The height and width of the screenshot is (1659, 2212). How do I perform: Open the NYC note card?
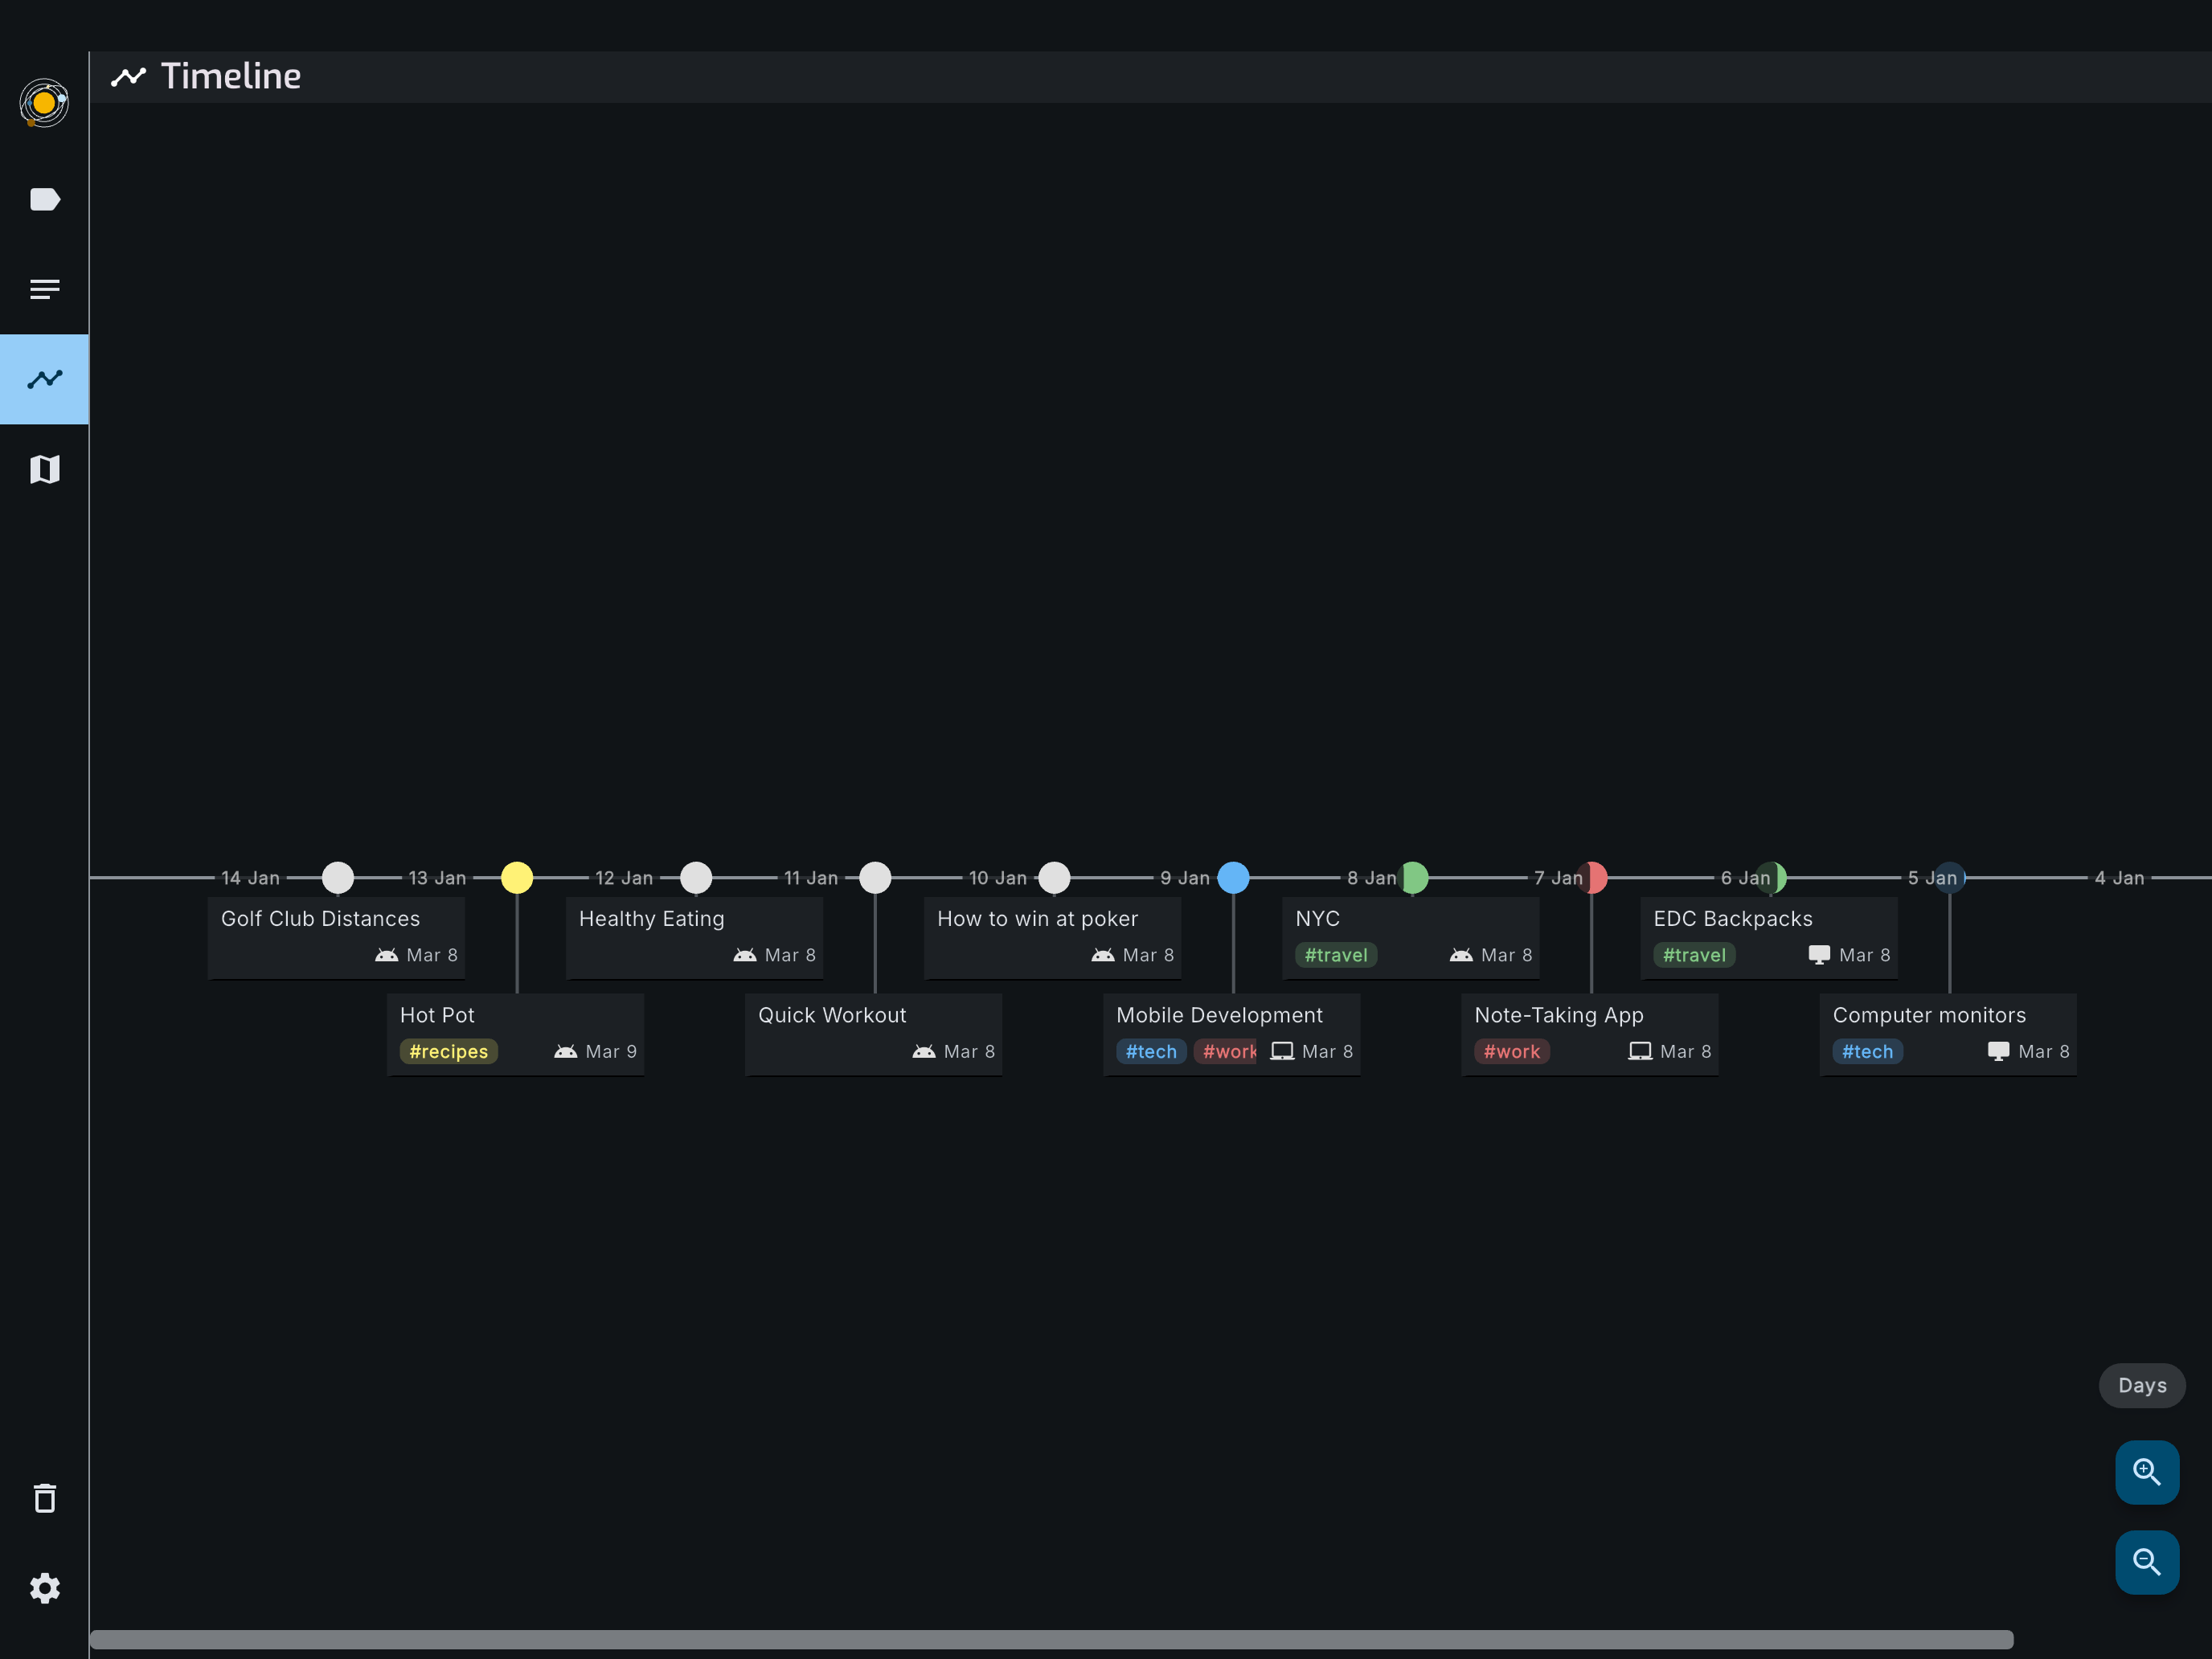point(1411,938)
